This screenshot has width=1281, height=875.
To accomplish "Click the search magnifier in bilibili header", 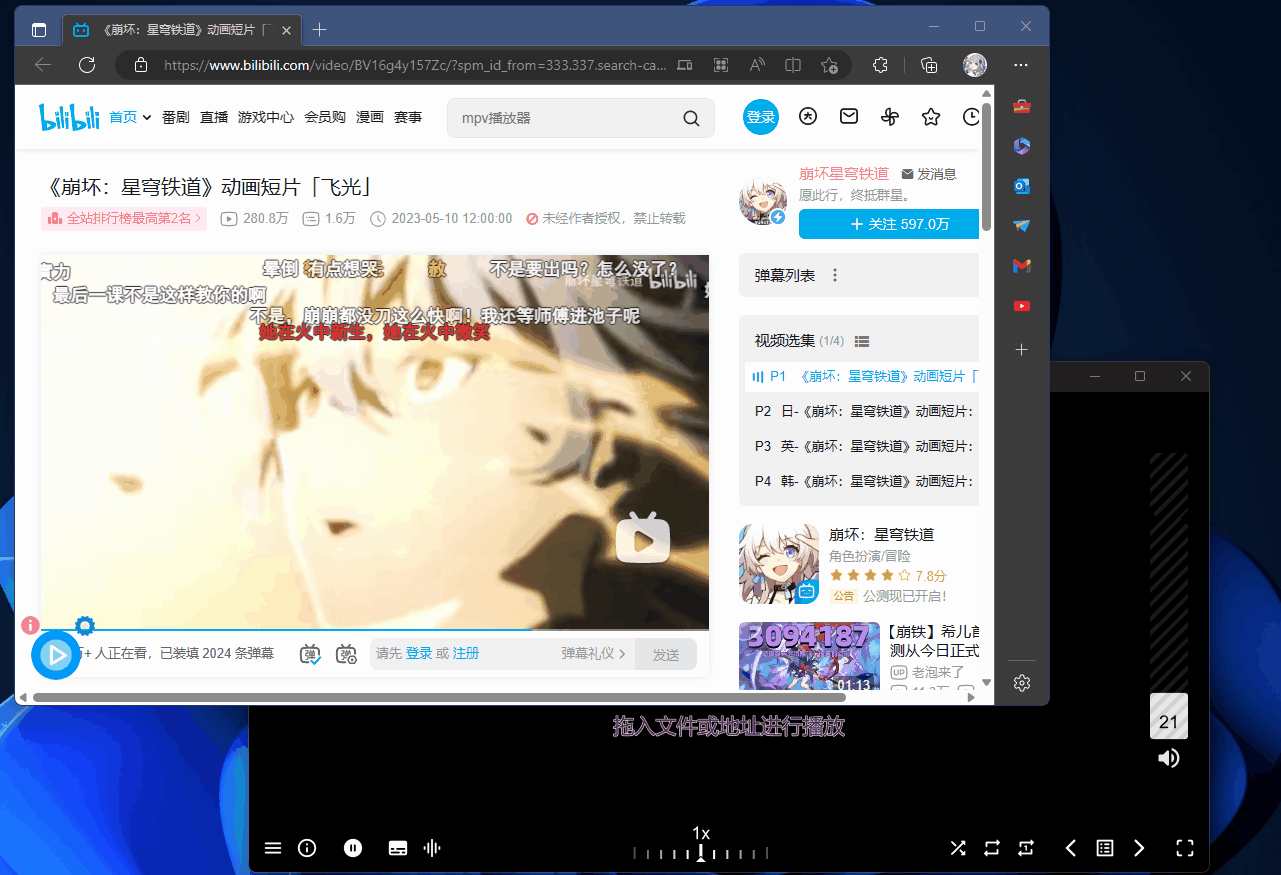I will (x=690, y=117).
